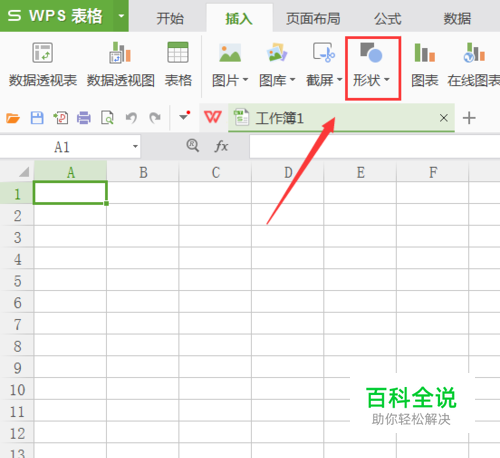
Task: Open the 图库 gallery icon
Action: (x=277, y=53)
